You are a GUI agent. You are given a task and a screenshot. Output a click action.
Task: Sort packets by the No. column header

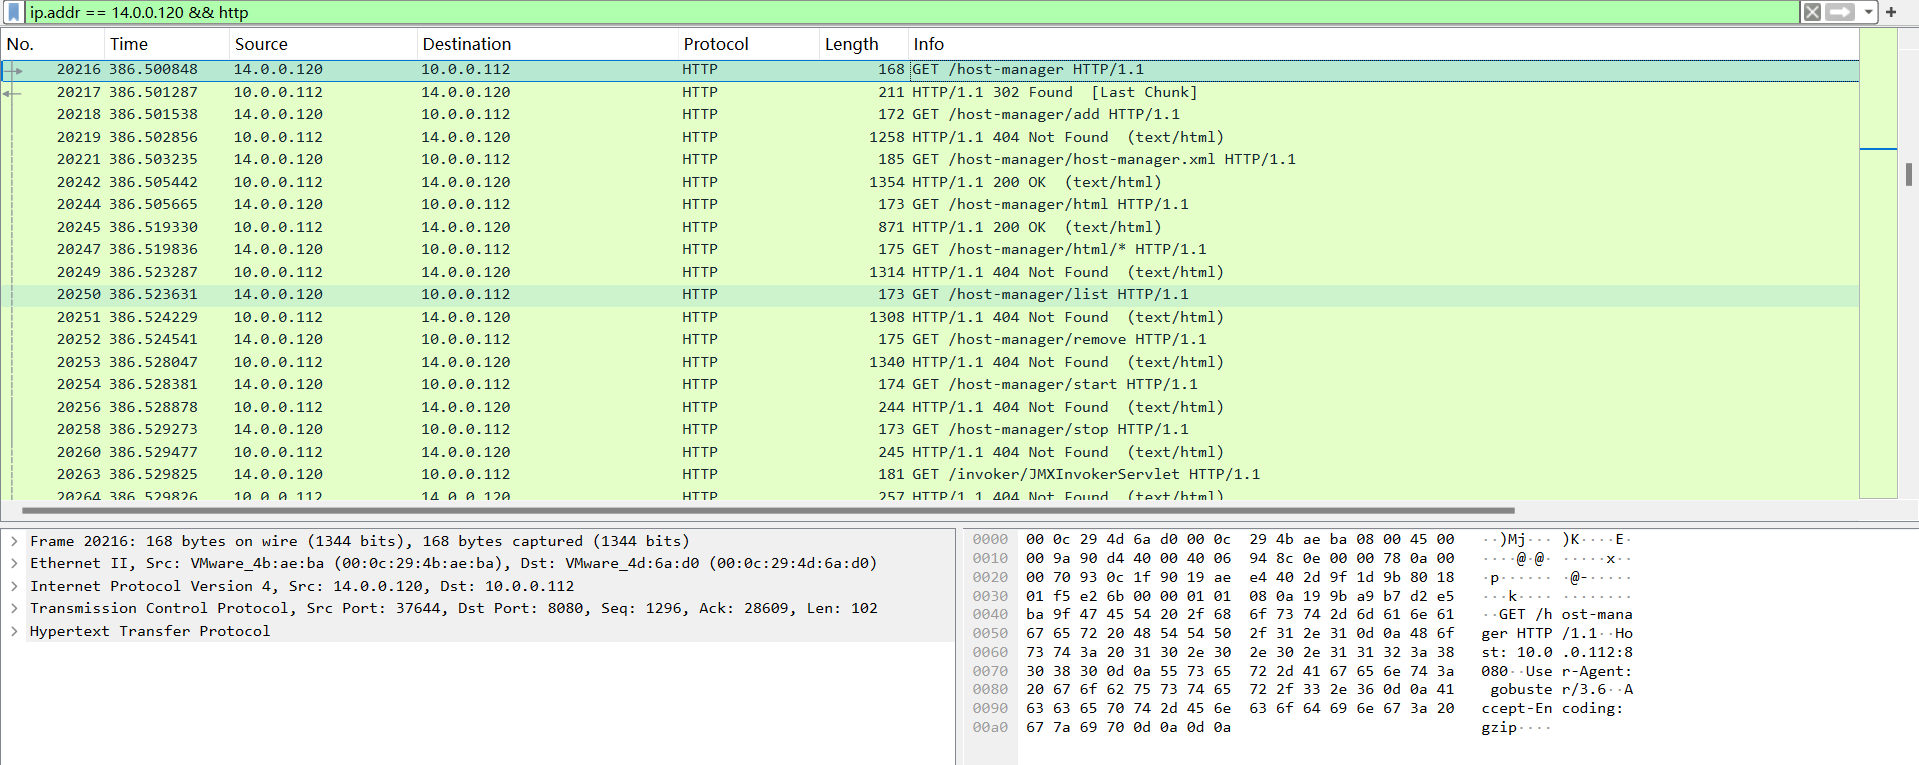(52, 44)
